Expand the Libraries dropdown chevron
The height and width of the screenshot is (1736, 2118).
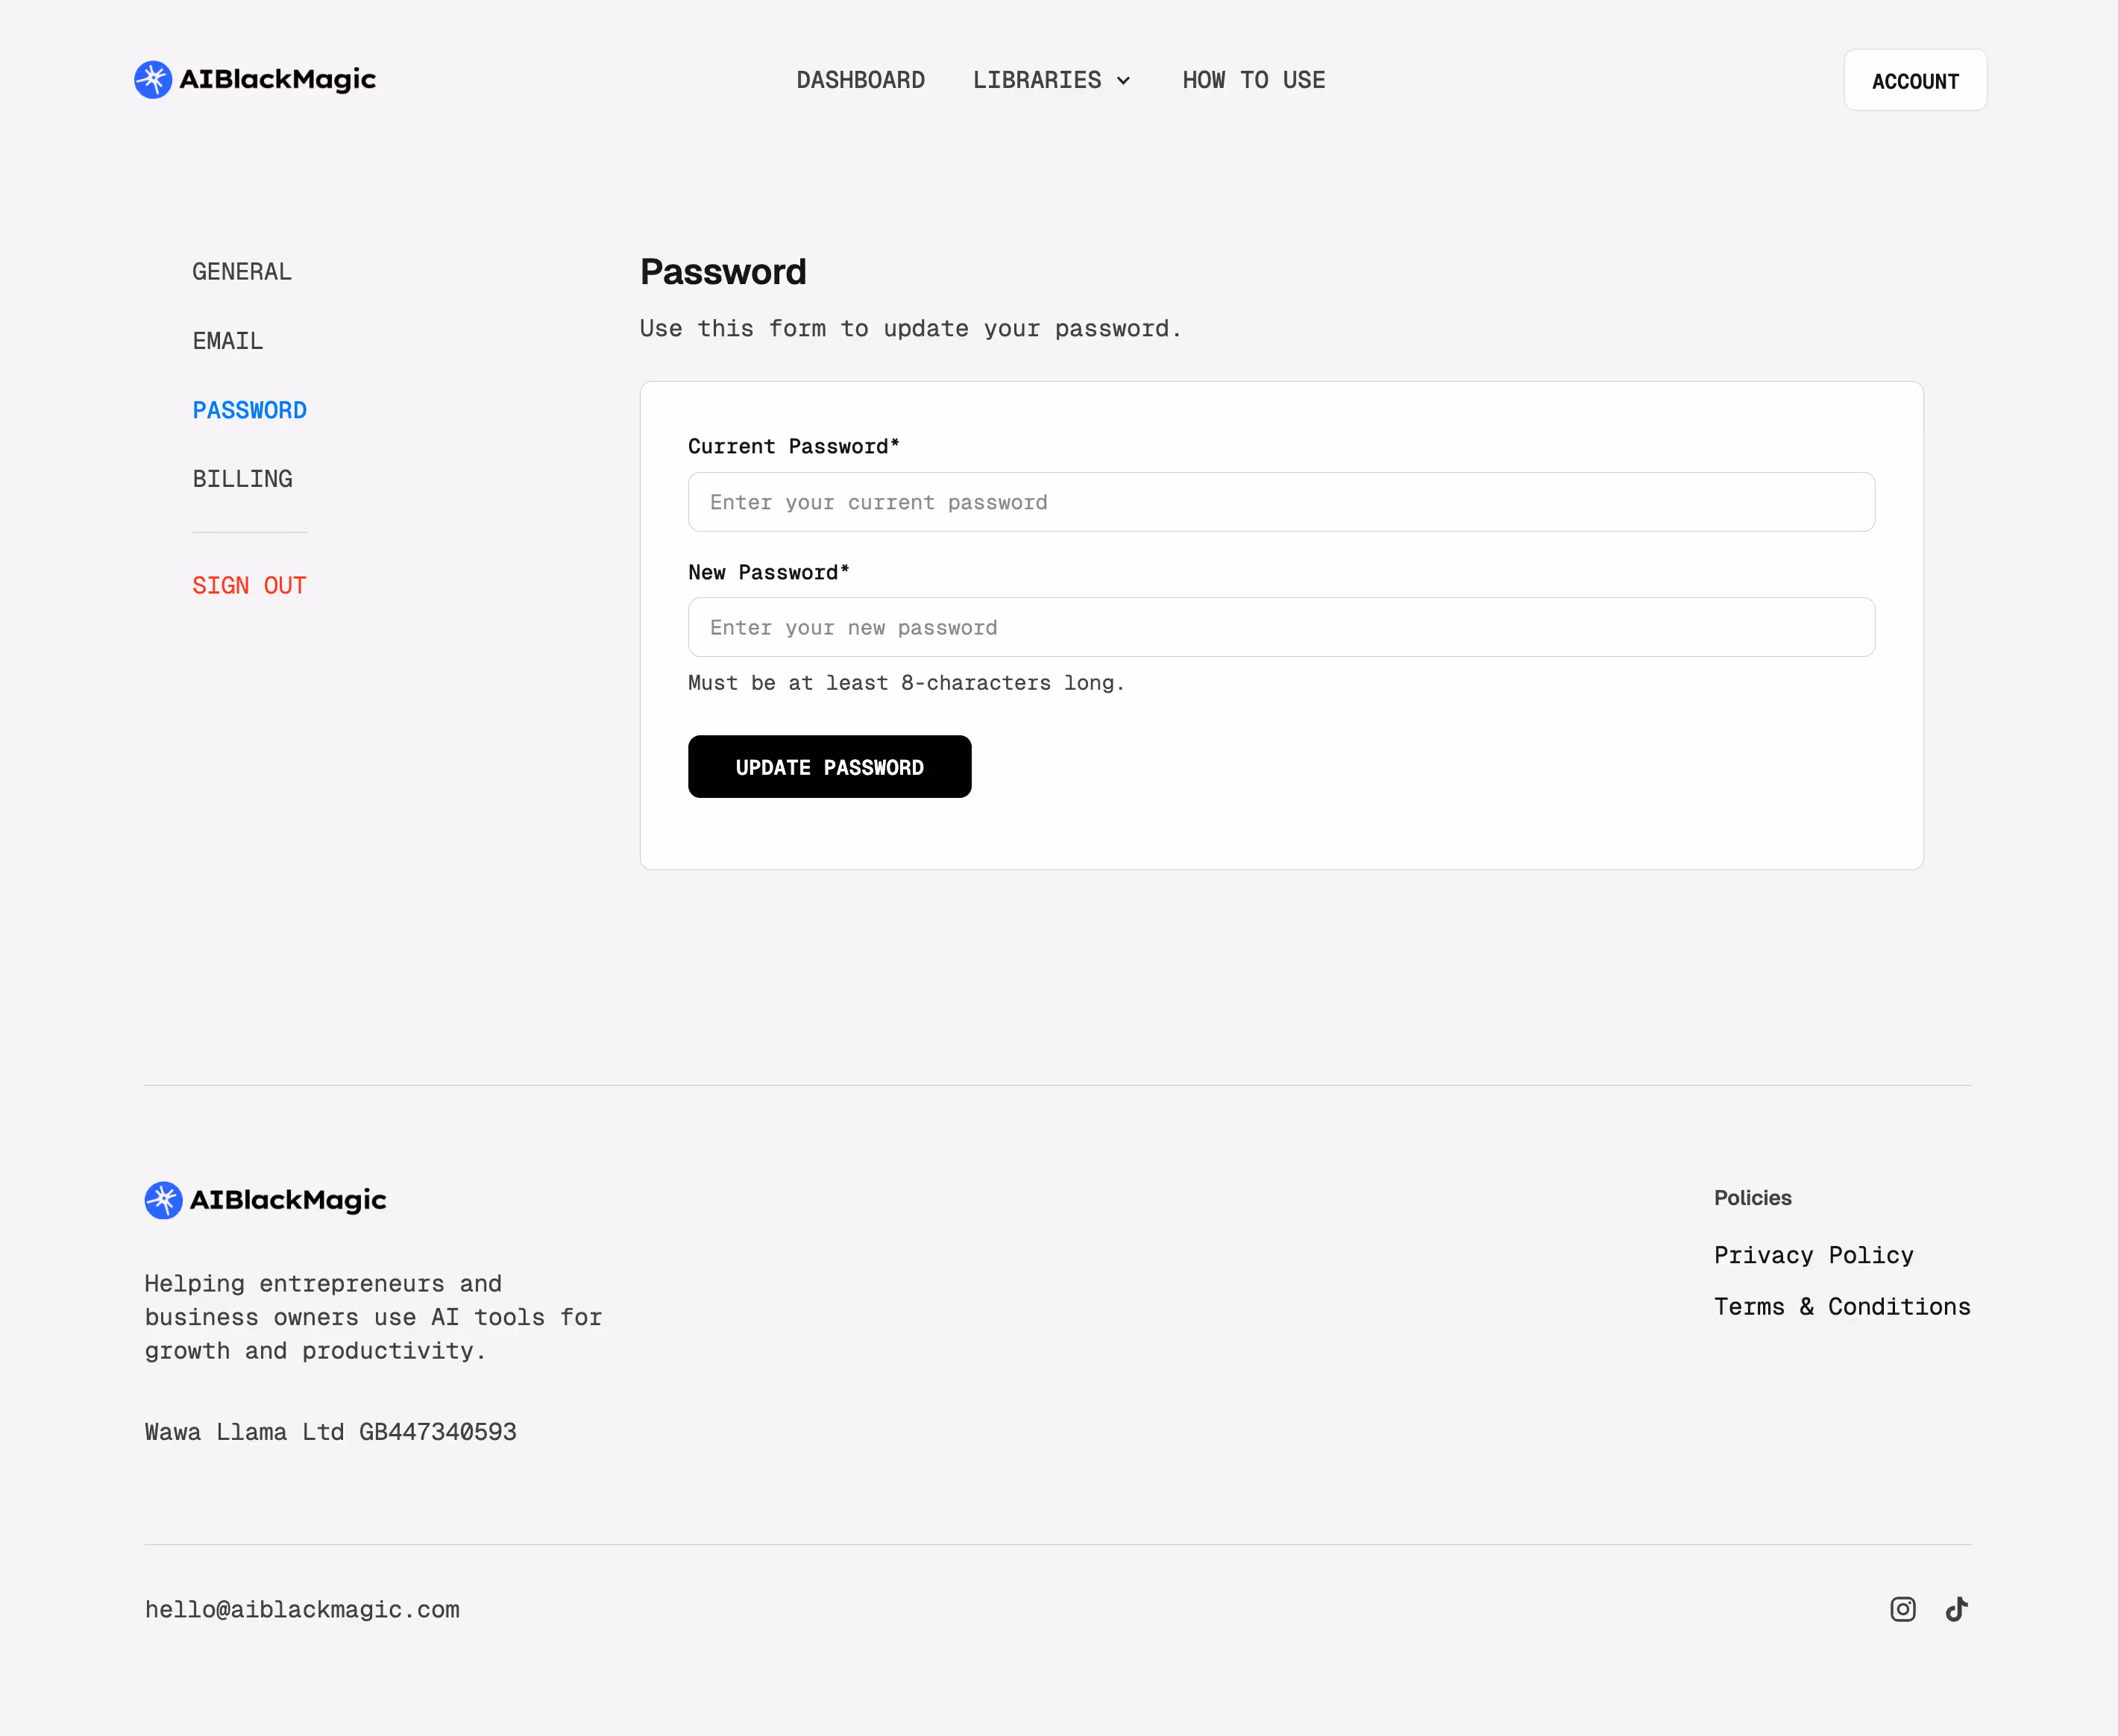[x=1124, y=81]
